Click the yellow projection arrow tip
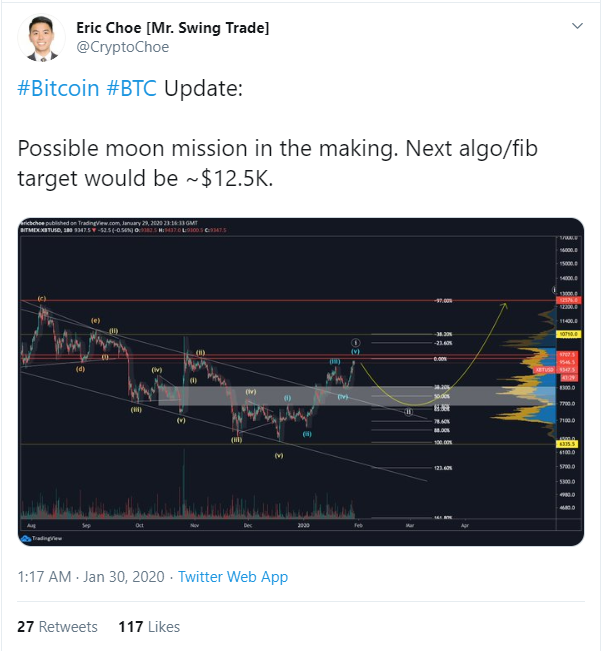This screenshot has height=651, width=602. click(505, 305)
